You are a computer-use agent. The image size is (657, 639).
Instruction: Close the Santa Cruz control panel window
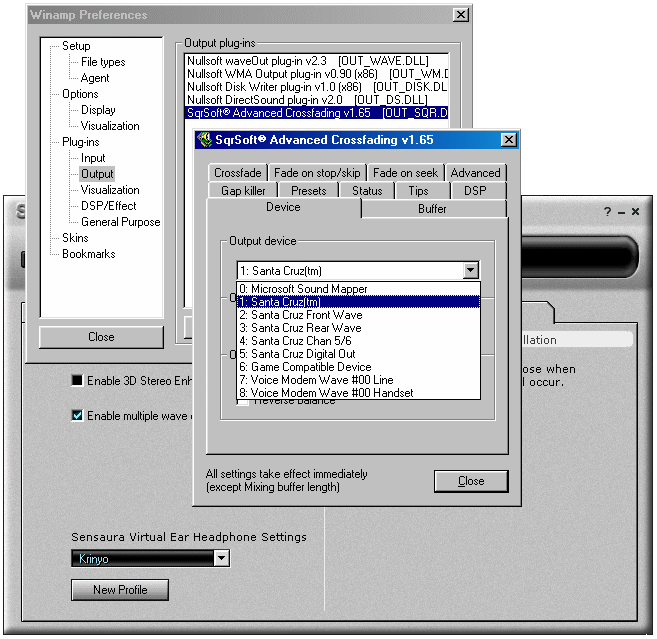click(636, 212)
